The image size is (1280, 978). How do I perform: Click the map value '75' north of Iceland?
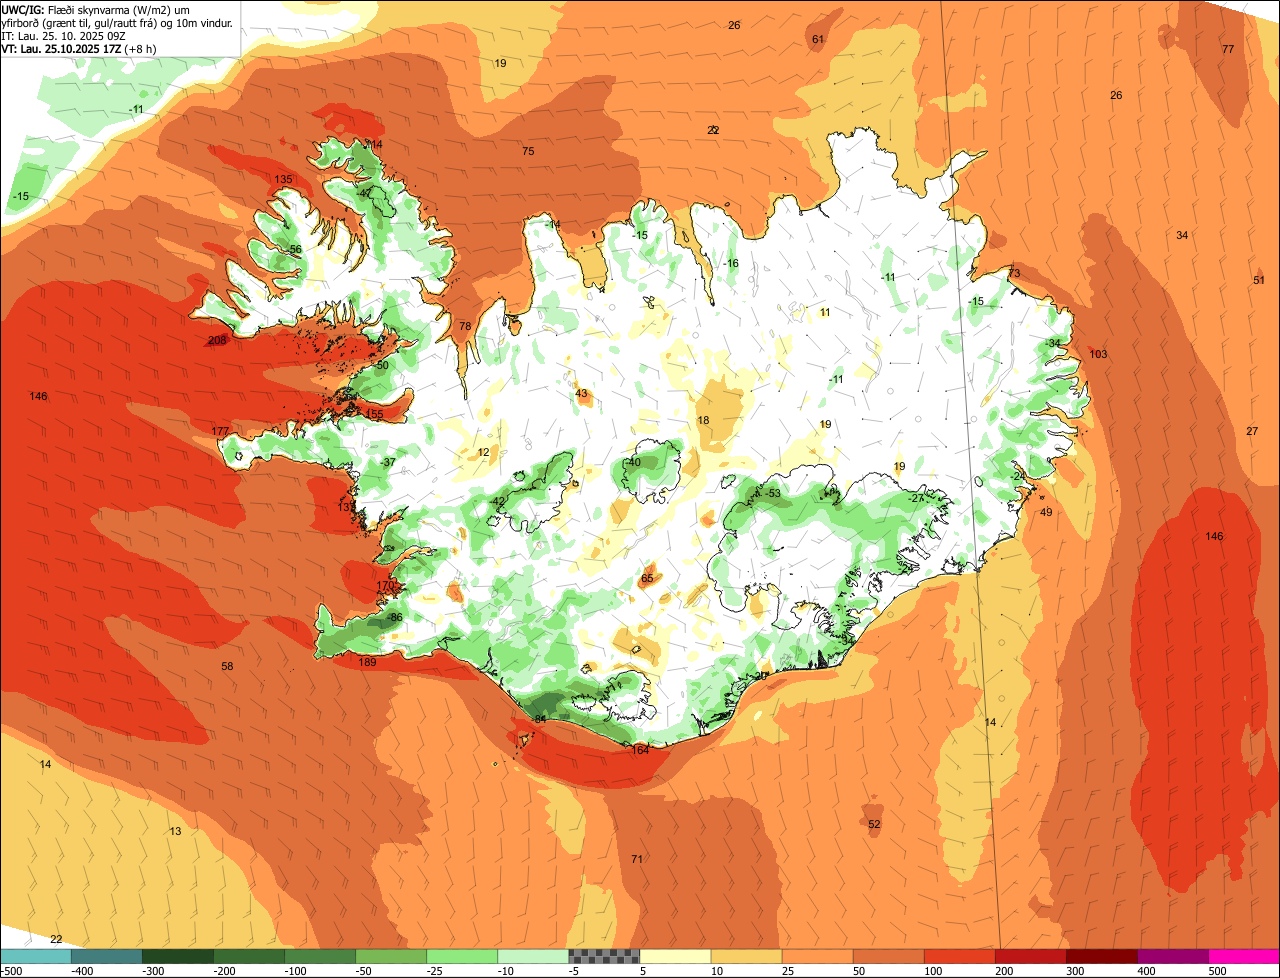(528, 152)
